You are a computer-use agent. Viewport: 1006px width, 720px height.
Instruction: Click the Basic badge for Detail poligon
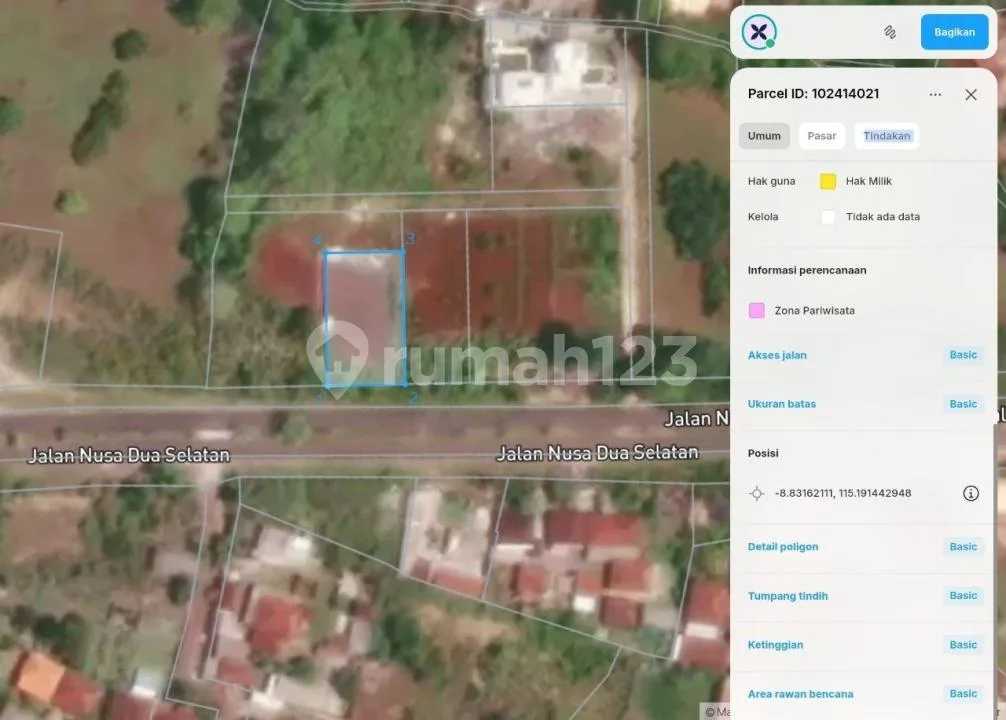click(963, 547)
